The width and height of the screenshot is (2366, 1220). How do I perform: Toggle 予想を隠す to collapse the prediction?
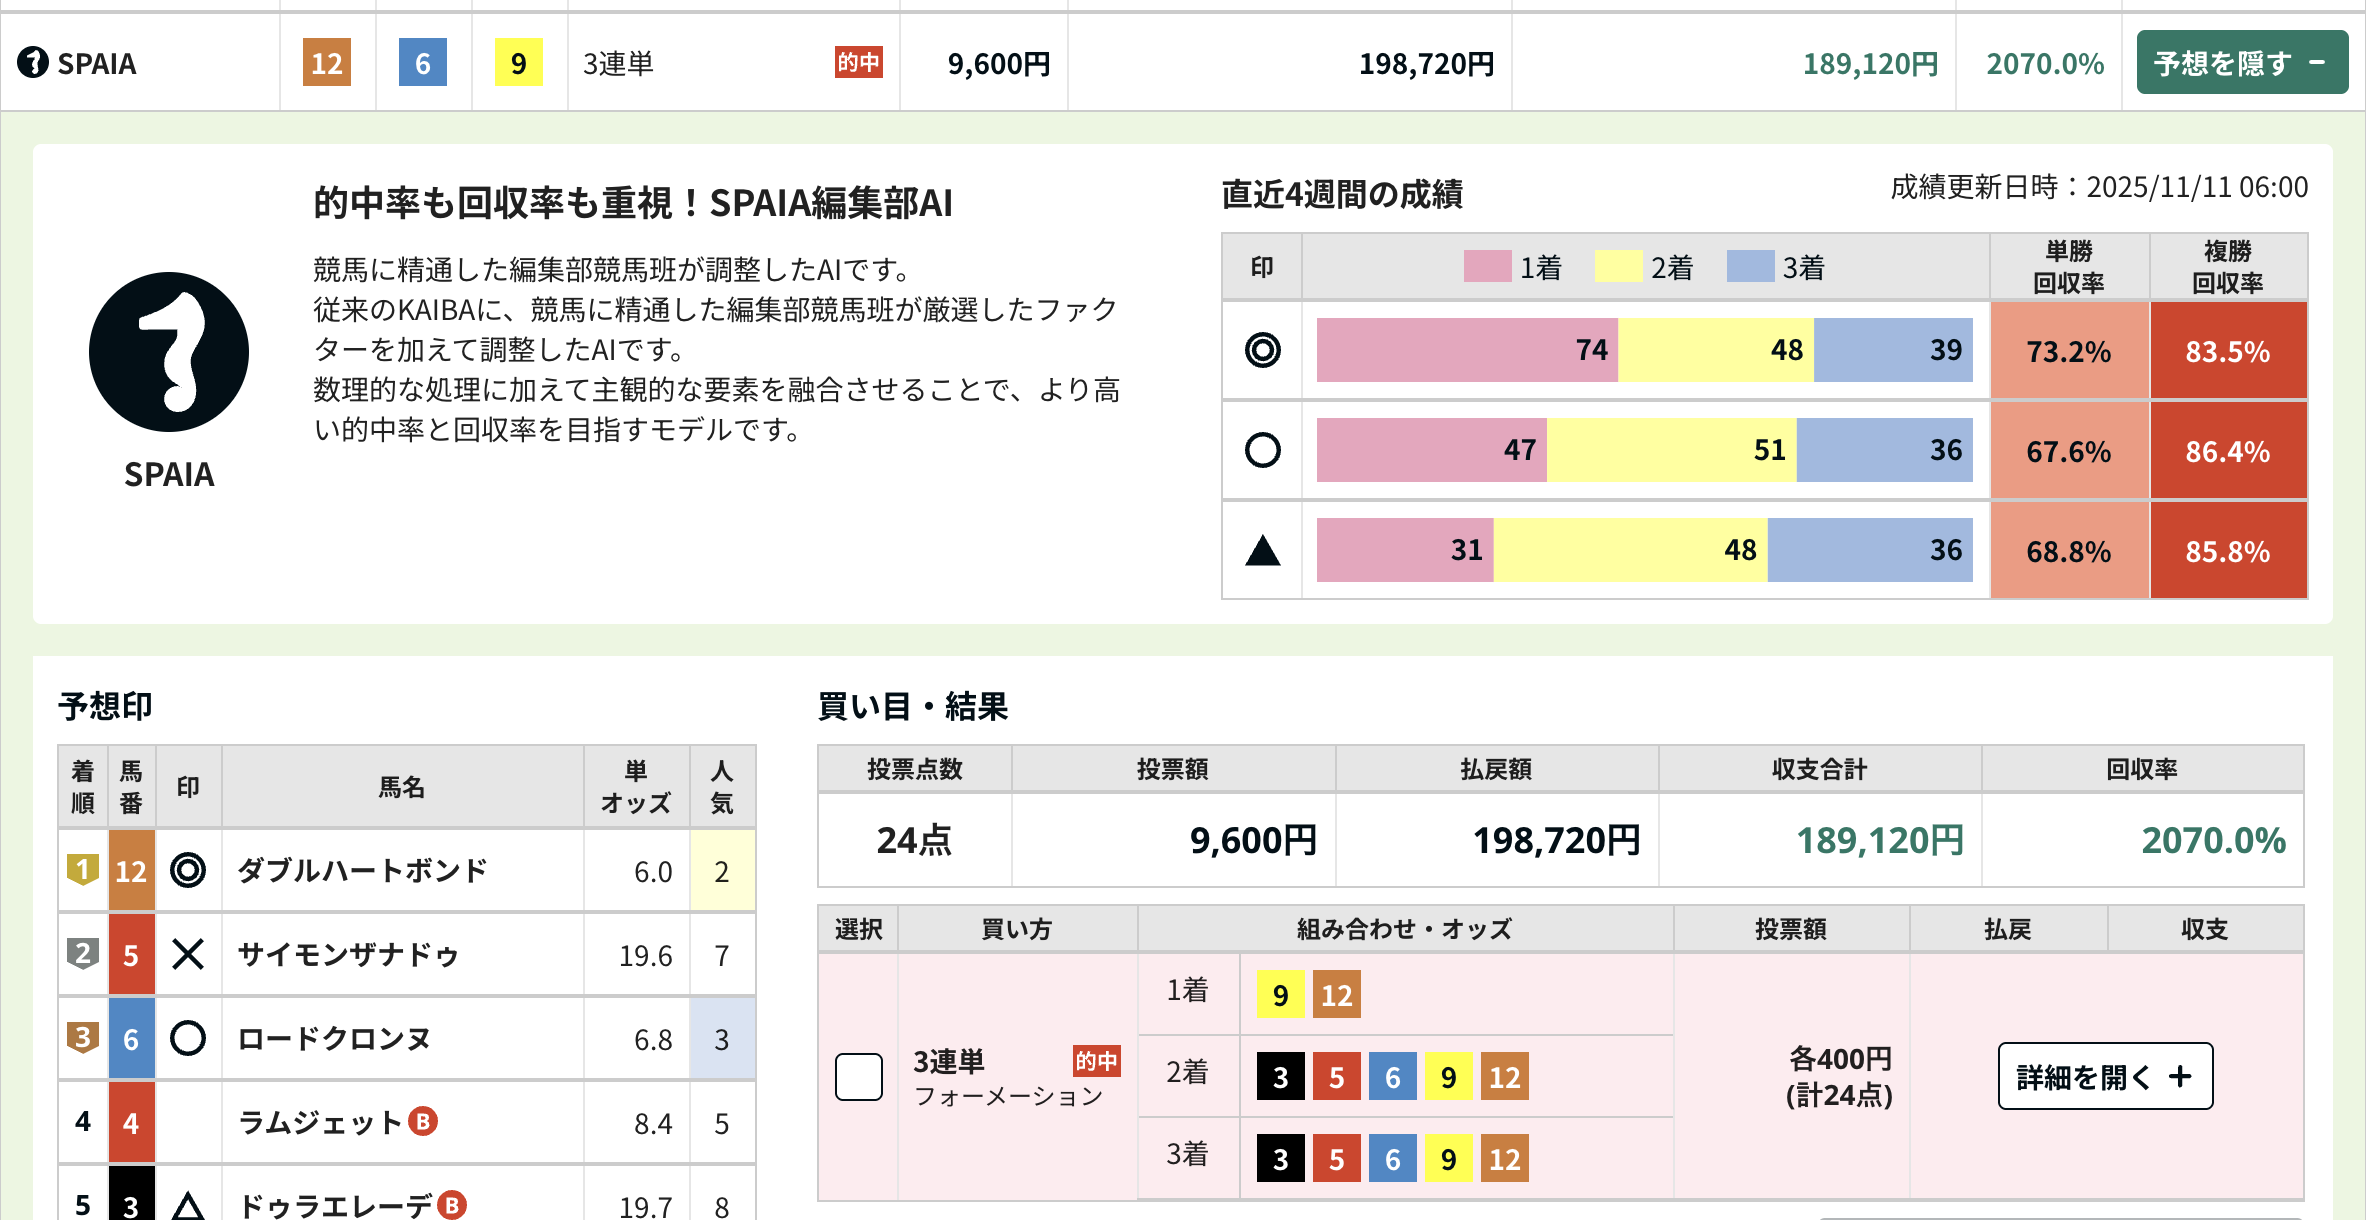click(x=2242, y=61)
